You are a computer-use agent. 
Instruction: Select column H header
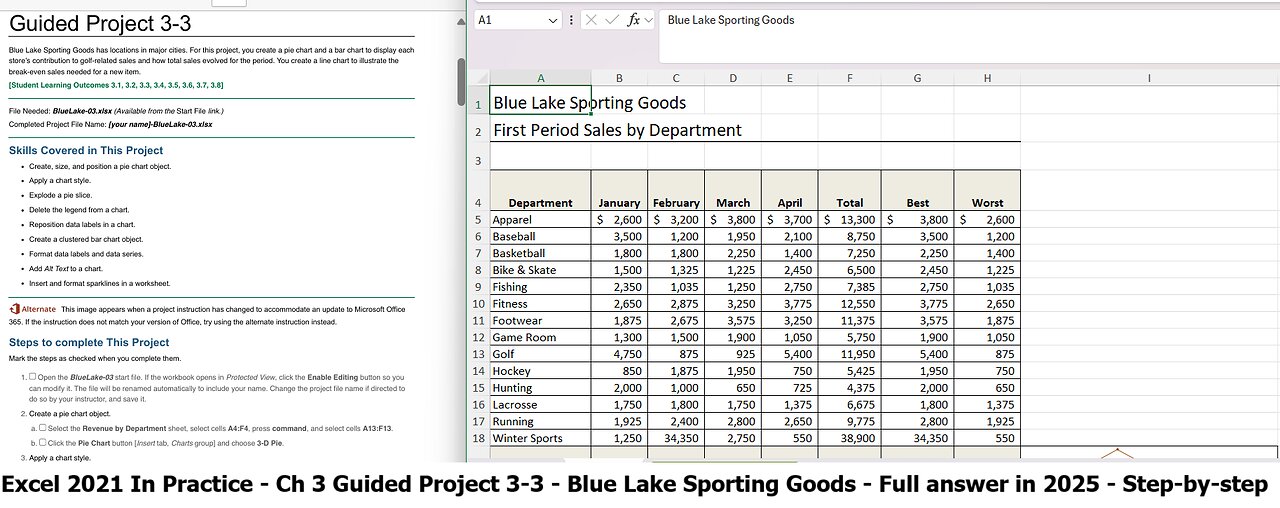(x=988, y=78)
